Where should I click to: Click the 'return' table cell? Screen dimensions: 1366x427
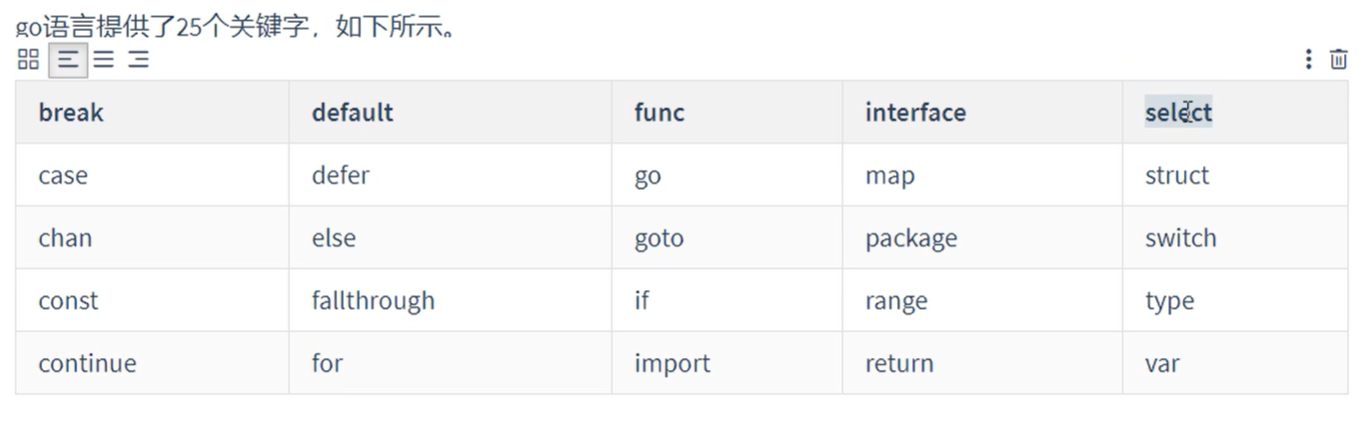click(982, 363)
